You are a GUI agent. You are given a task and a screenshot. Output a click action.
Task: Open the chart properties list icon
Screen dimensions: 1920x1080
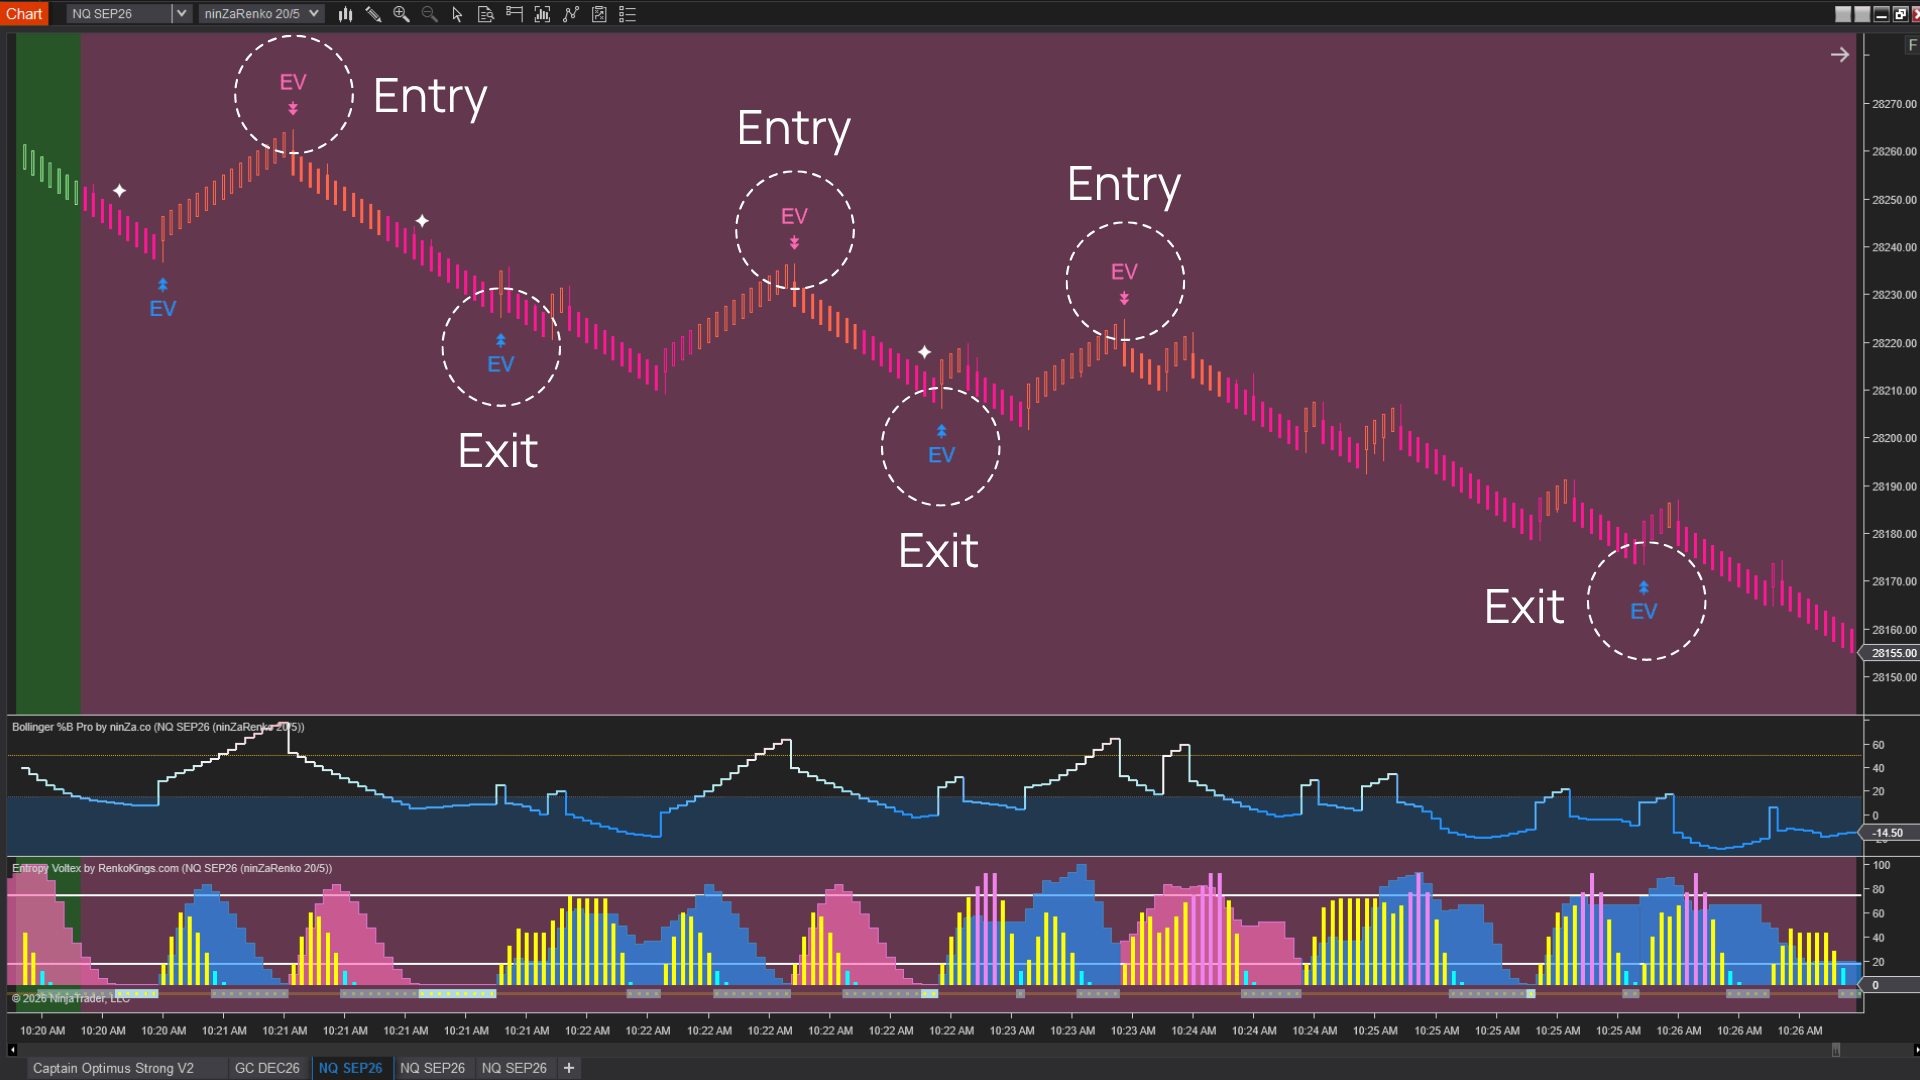tap(628, 14)
